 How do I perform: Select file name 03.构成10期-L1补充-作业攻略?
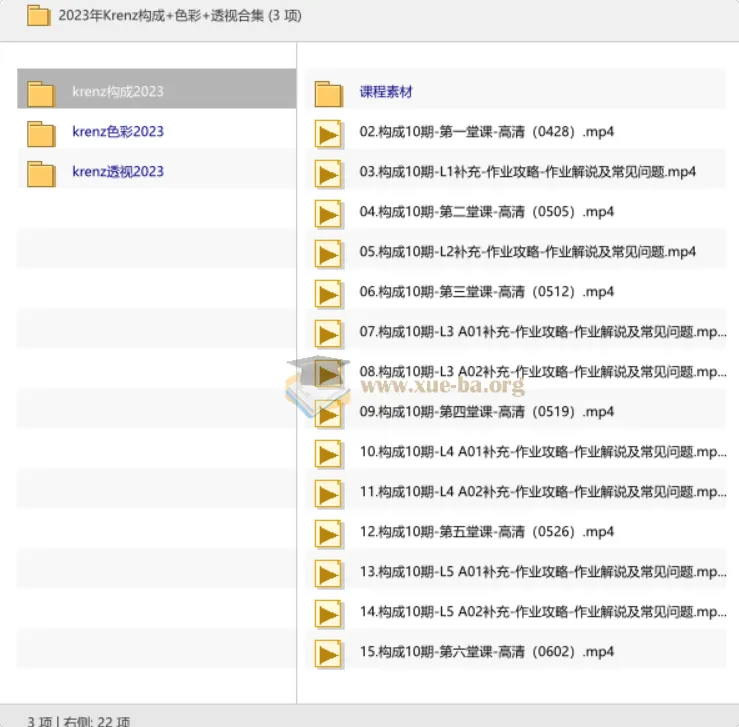(527, 172)
